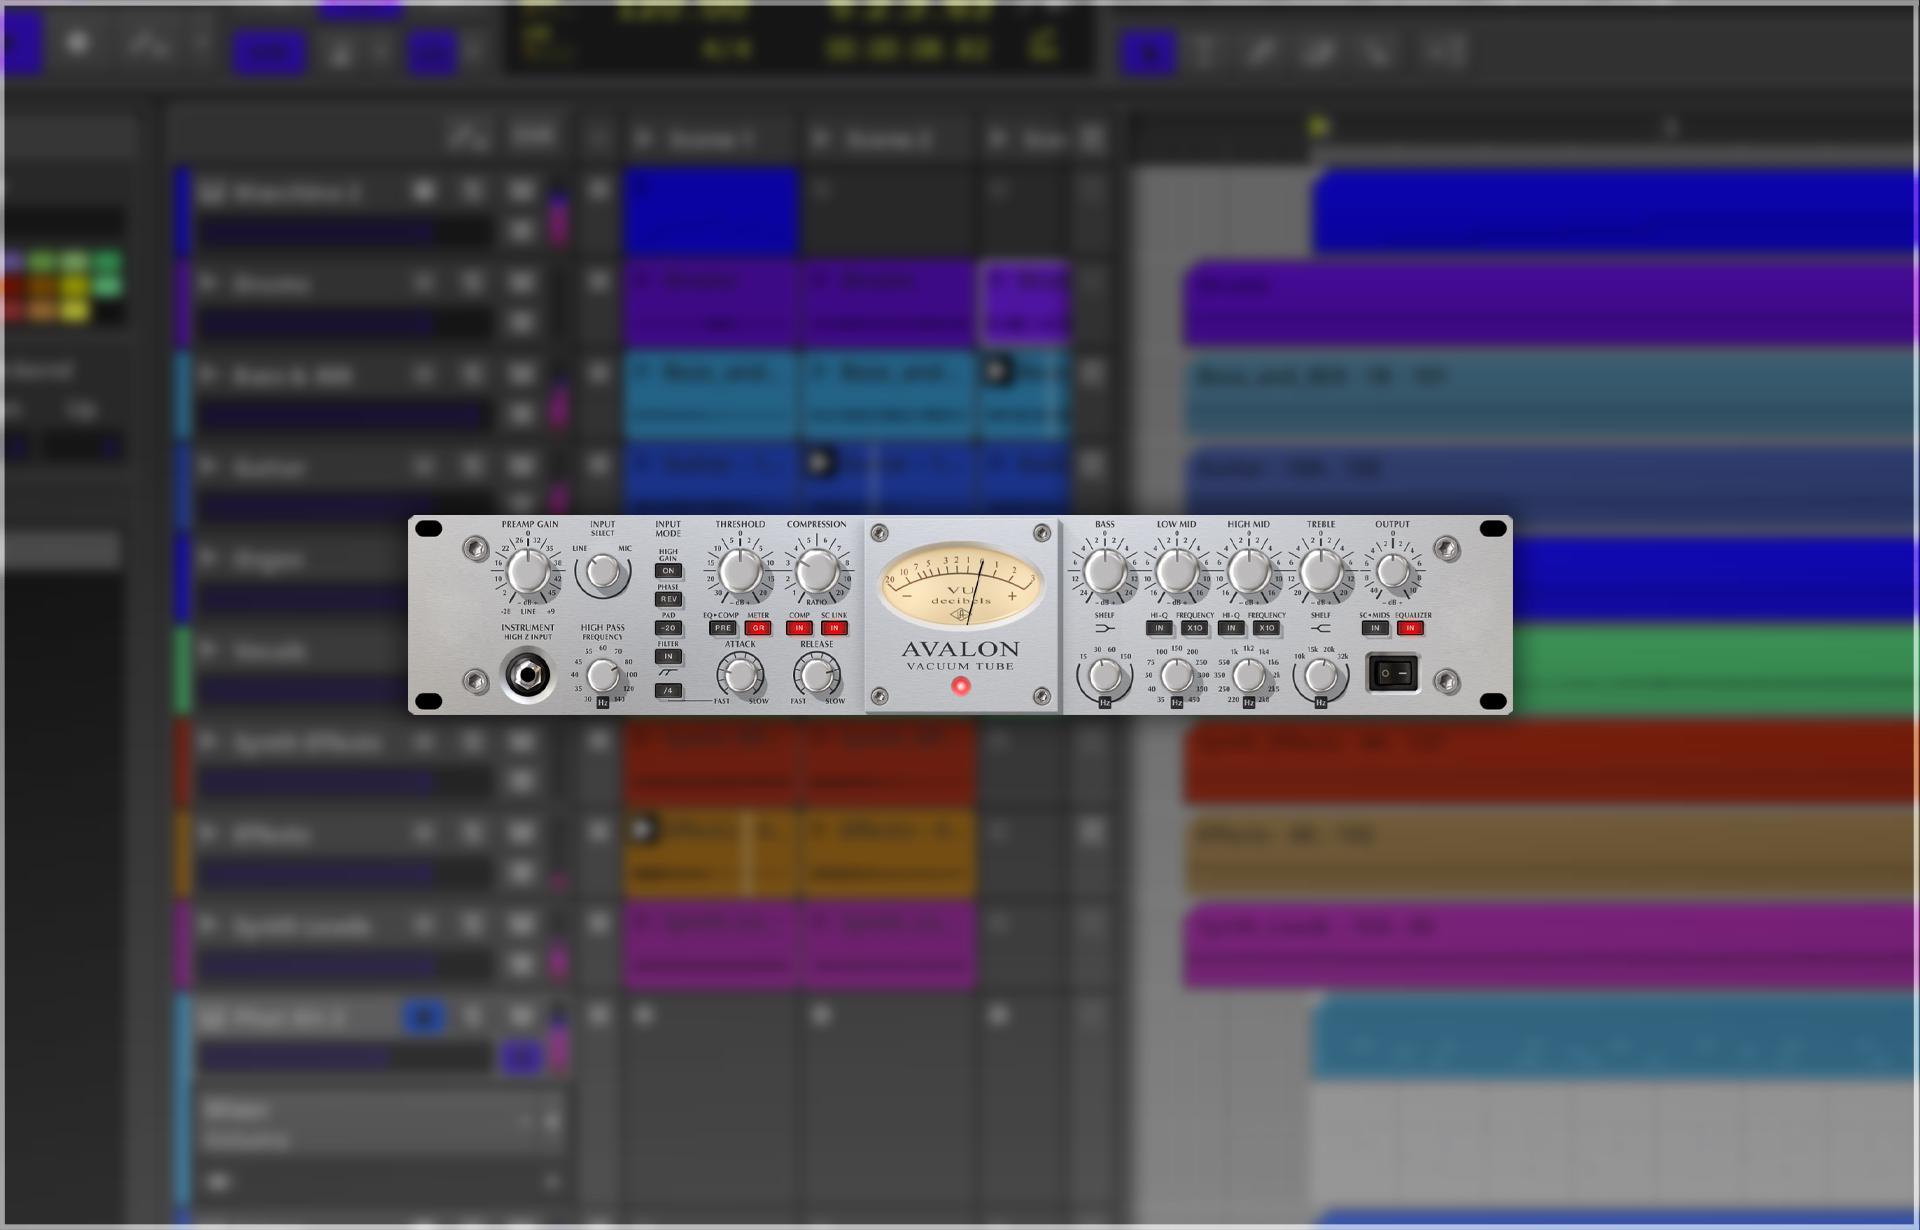1920x1230 pixels.
Task: Click the Attack knob
Action: pyautogui.click(x=741, y=676)
